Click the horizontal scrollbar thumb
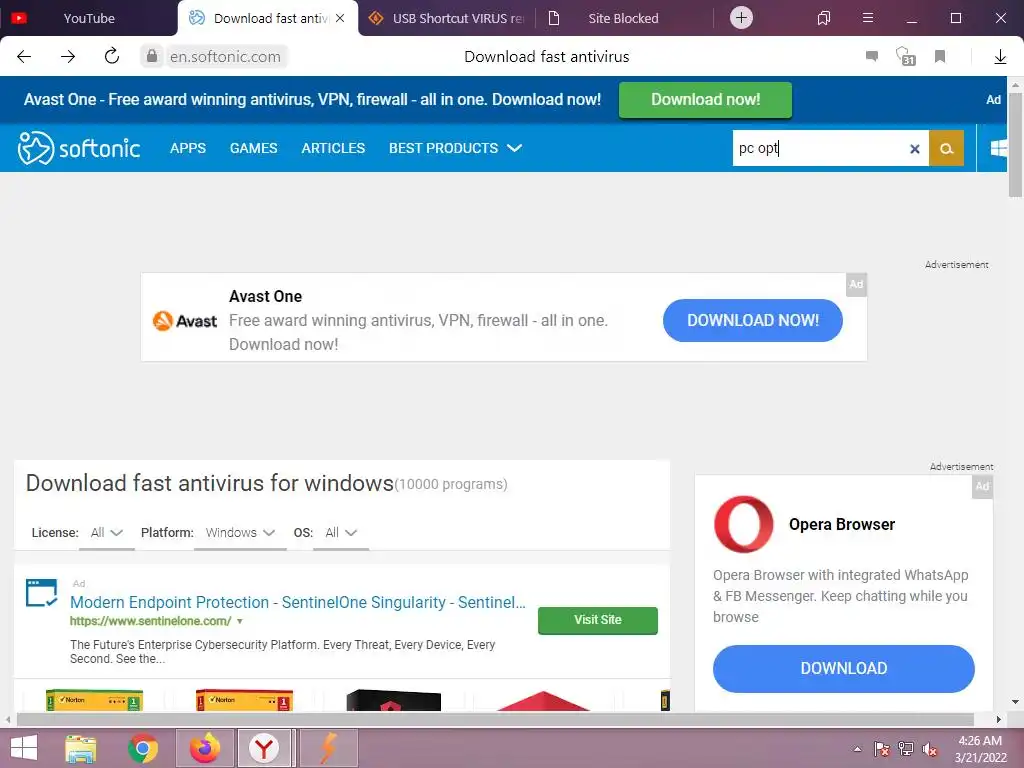Viewport: 1024px width, 768px height. tap(495, 719)
